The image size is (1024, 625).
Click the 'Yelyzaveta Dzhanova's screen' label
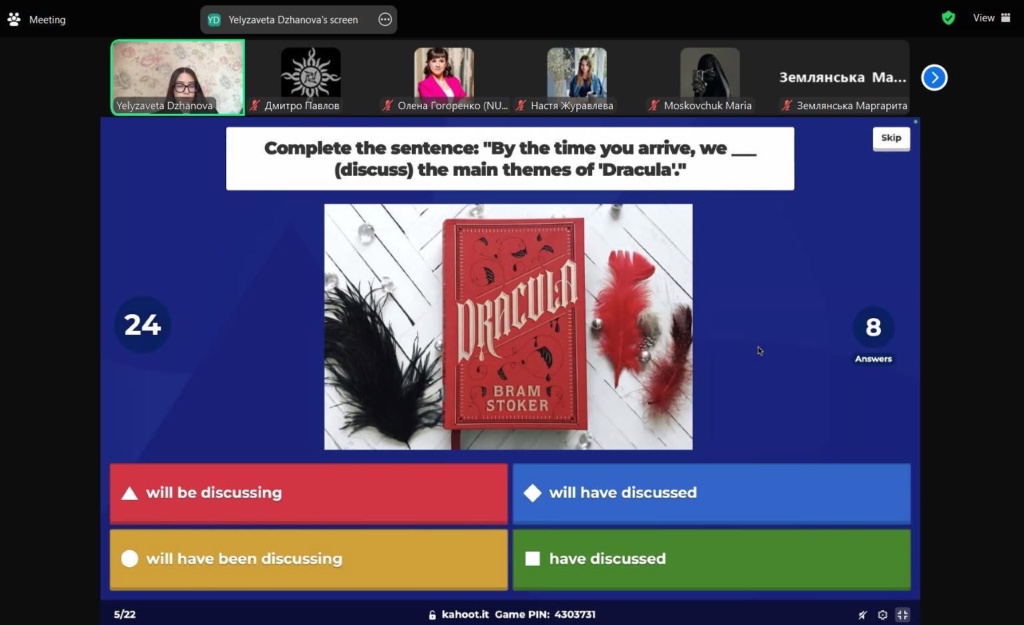pos(293,20)
